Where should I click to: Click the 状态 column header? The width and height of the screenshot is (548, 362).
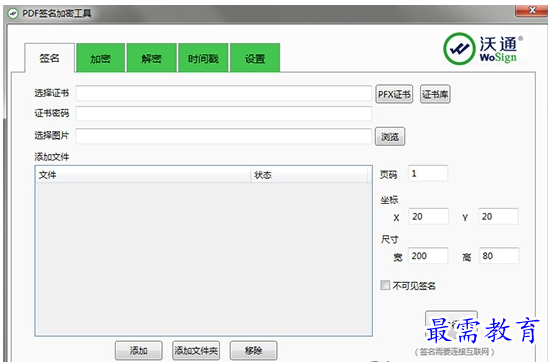[x=309, y=174]
